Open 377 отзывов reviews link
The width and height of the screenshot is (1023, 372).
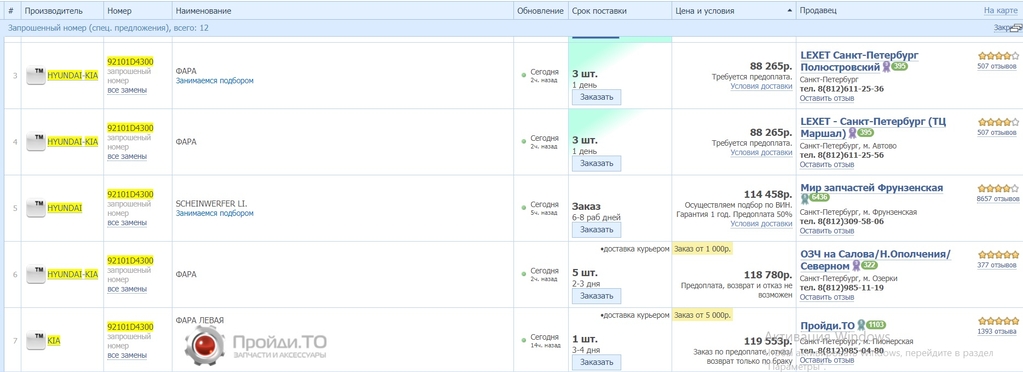click(x=997, y=265)
